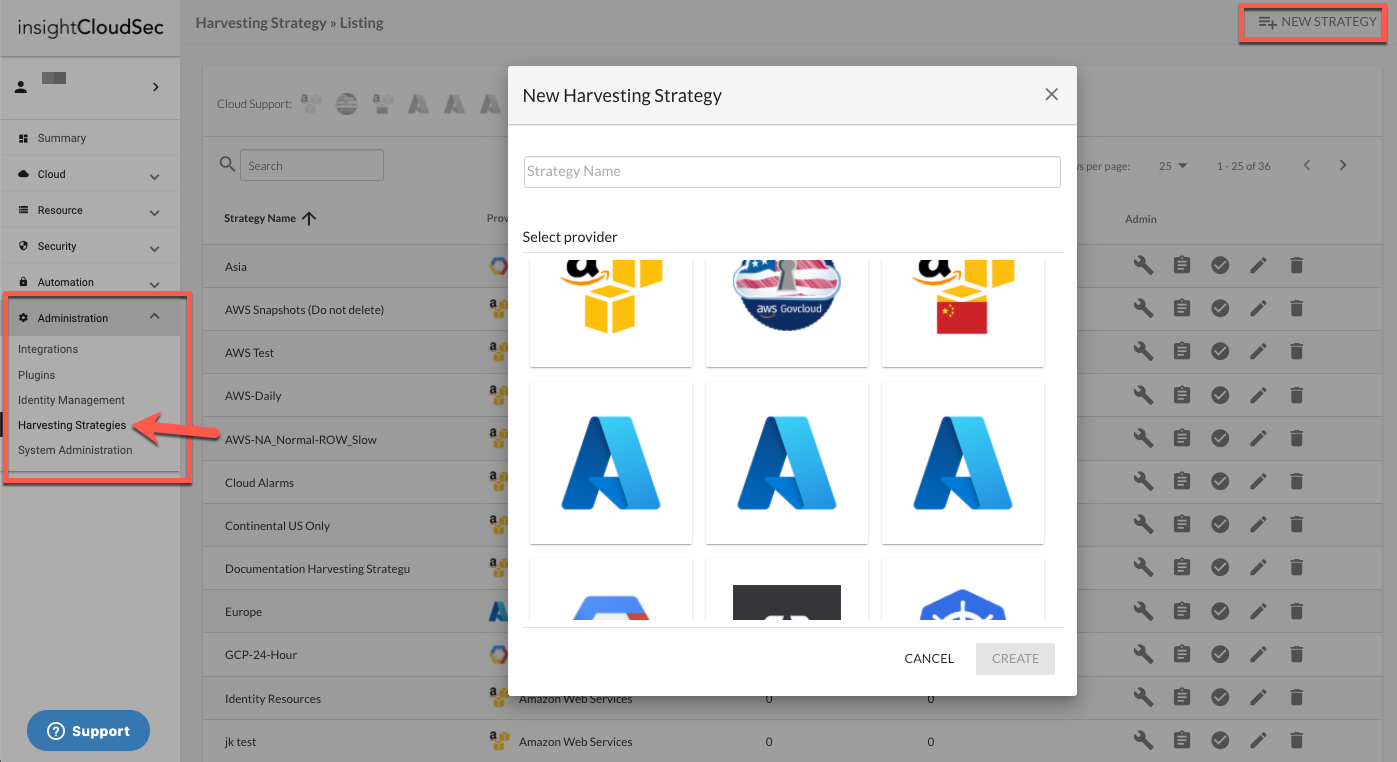
Task: Open System Administration in the sidebar
Action: (75, 450)
